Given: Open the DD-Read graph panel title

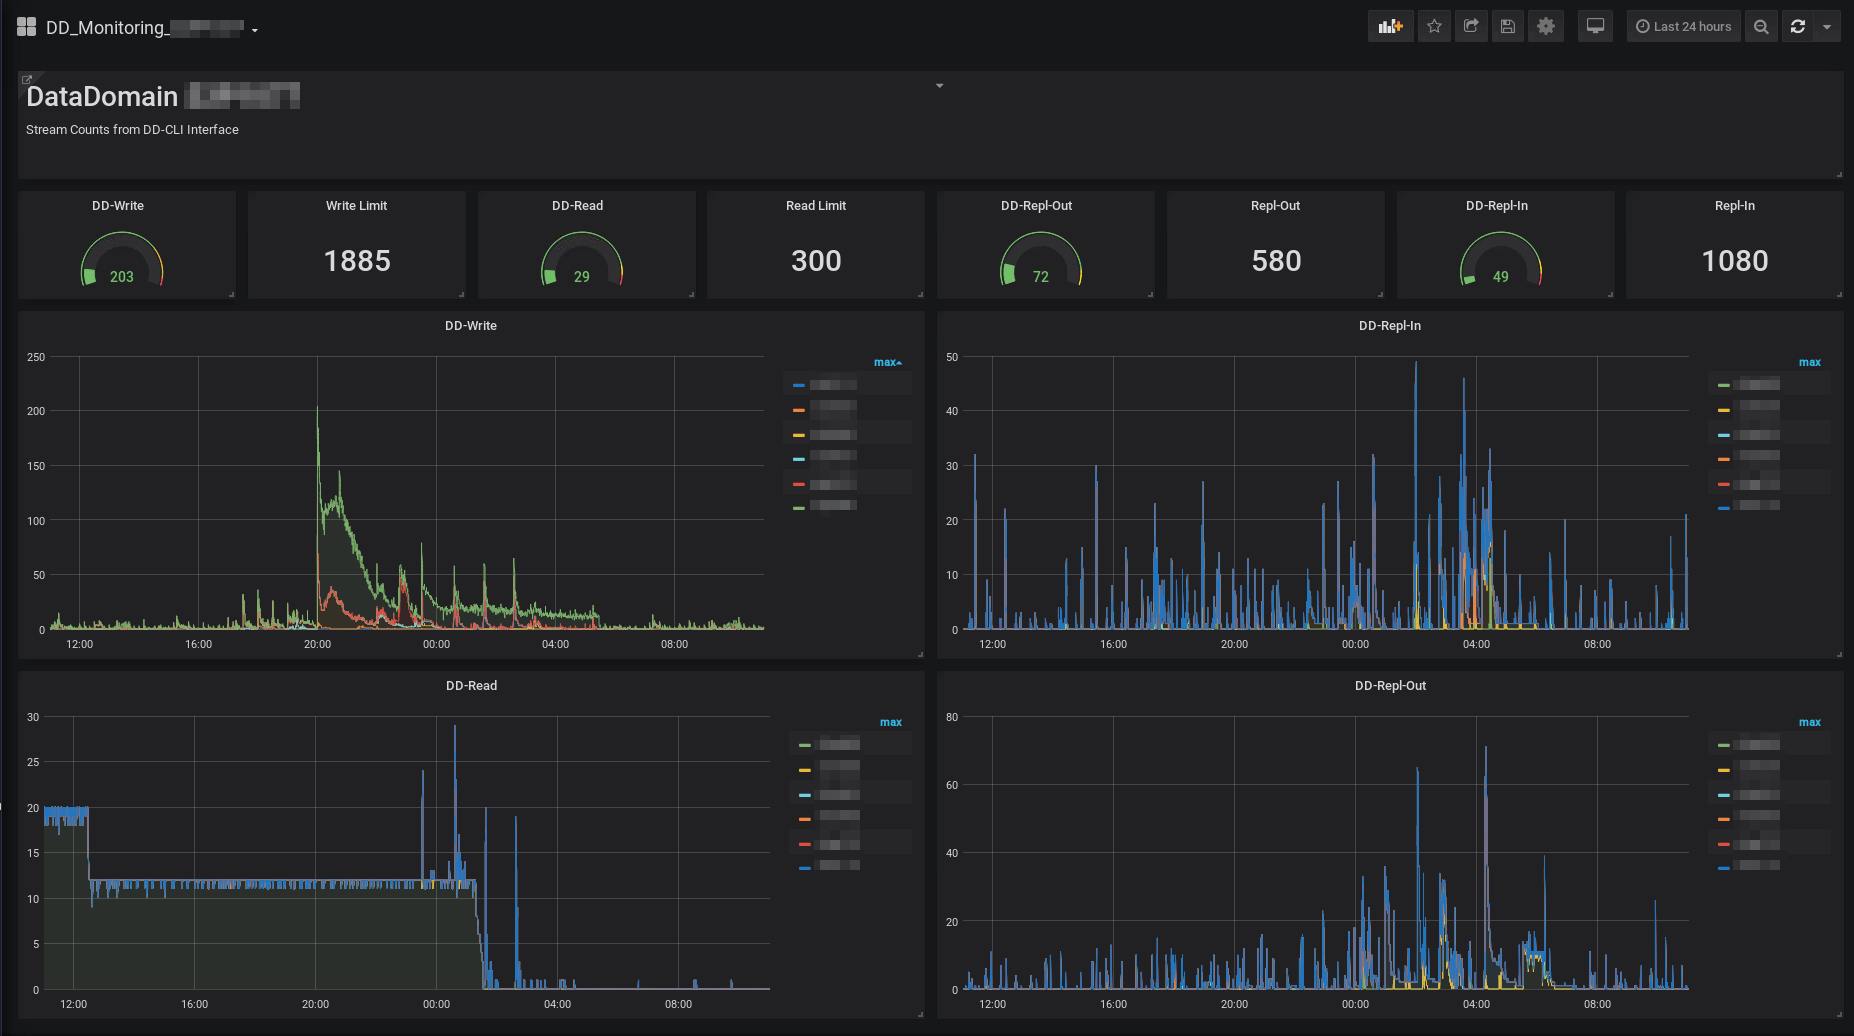Looking at the screenshot, I should pyautogui.click(x=471, y=686).
